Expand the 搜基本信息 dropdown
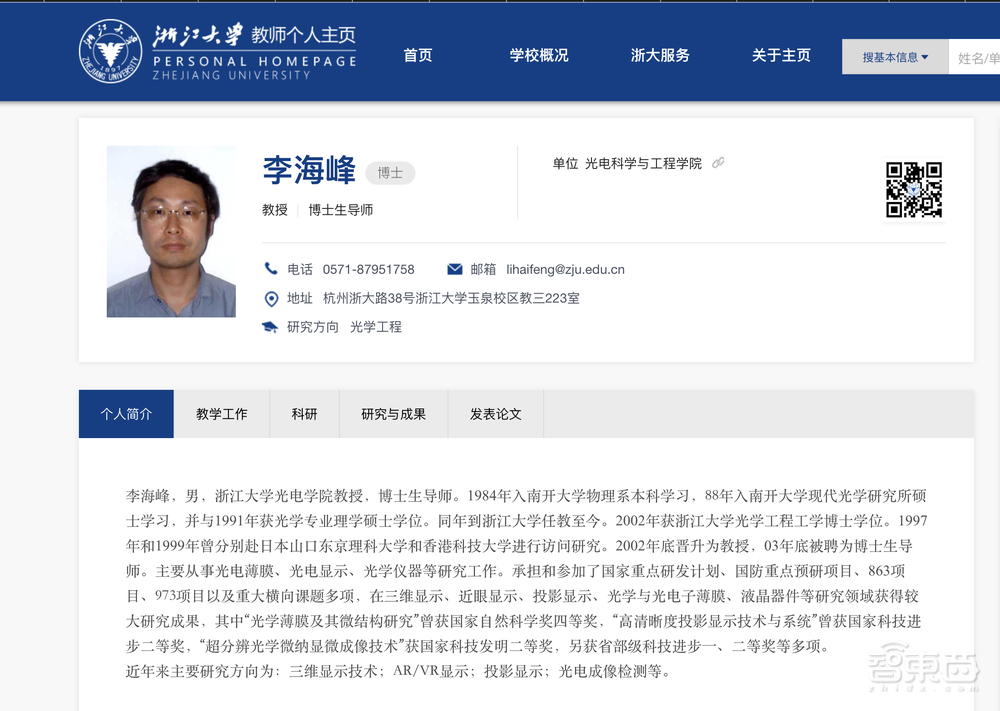The image size is (1000, 711). (x=893, y=56)
